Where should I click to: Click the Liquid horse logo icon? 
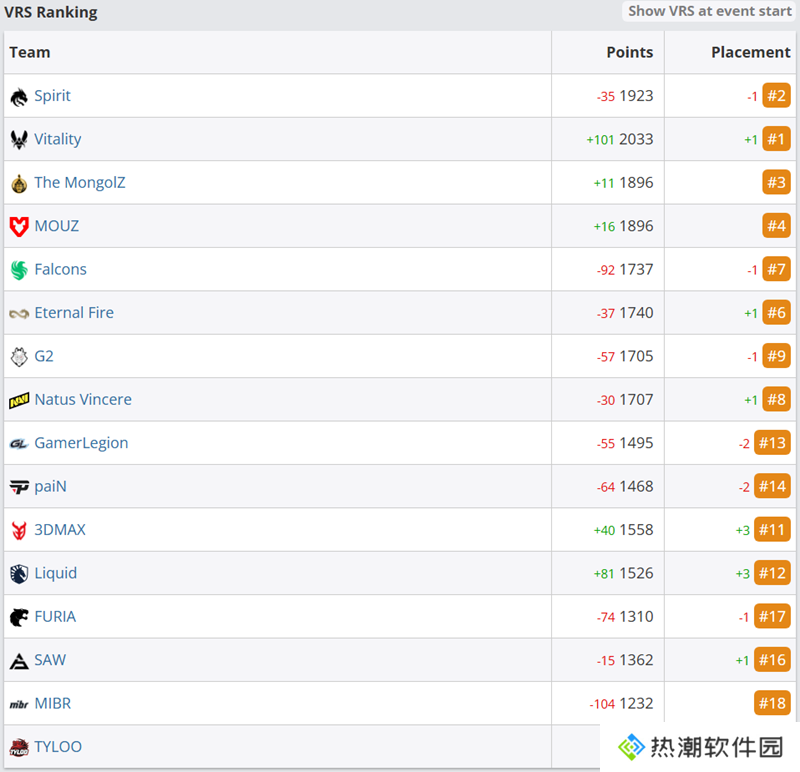pos(19,574)
